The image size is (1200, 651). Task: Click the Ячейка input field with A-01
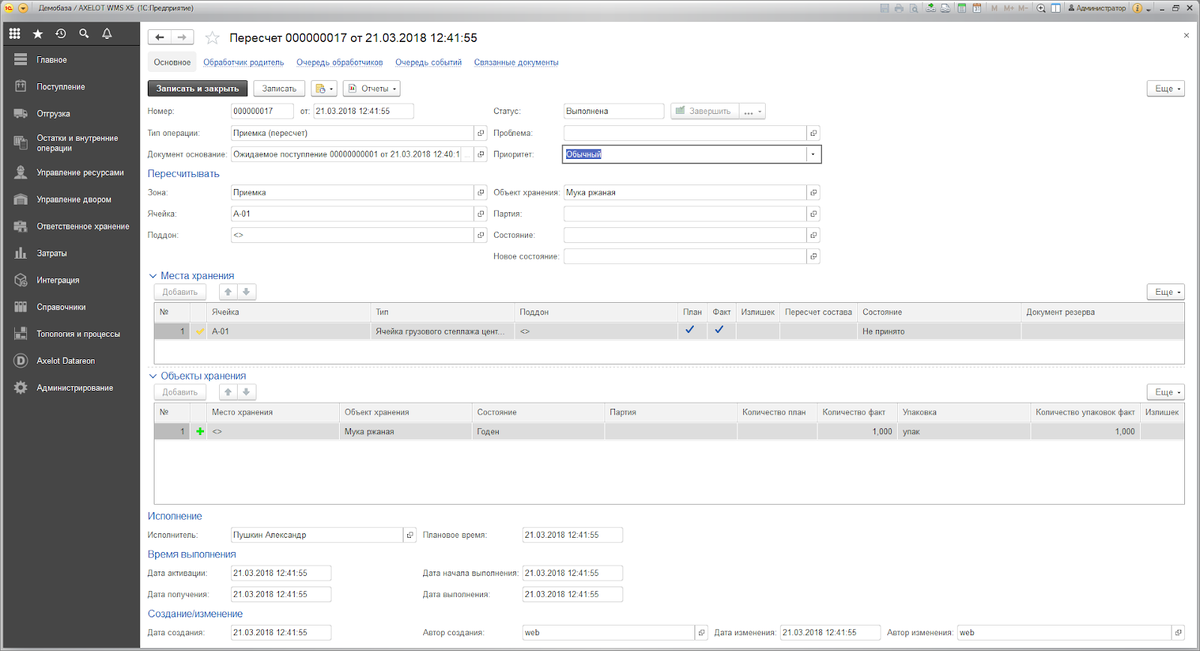pos(351,213)
